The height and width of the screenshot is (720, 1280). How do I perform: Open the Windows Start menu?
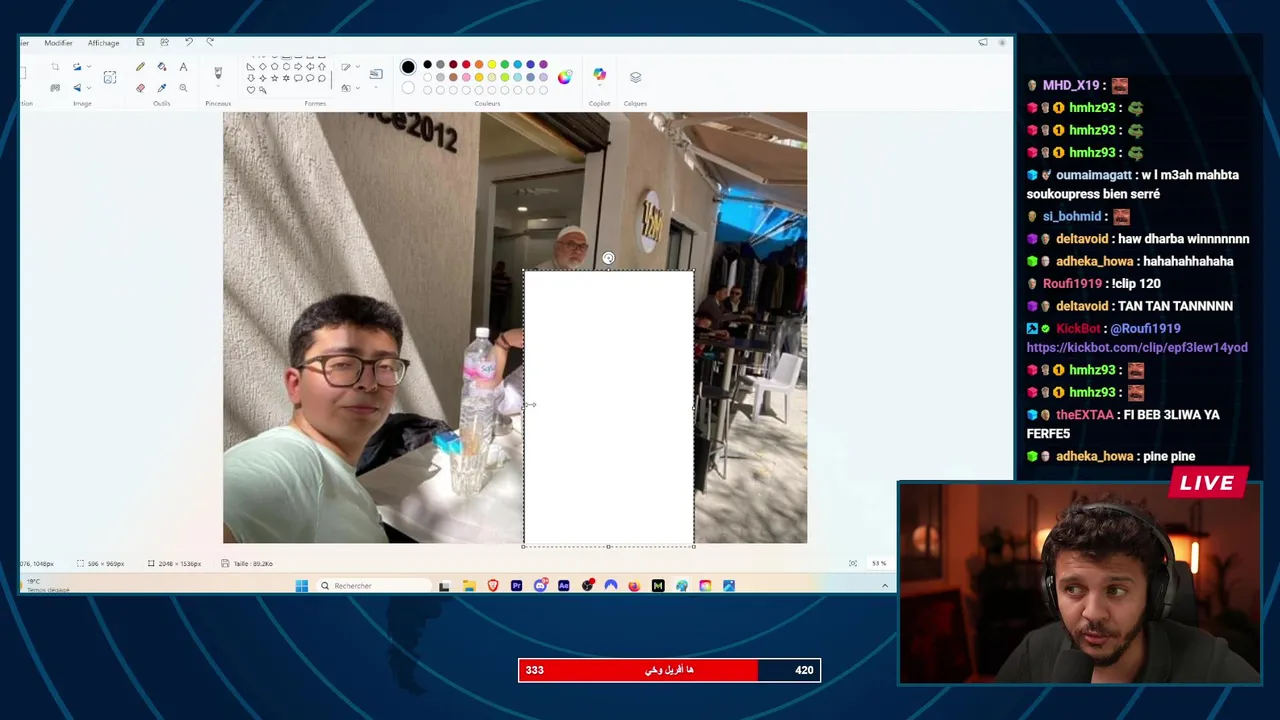coord(302,586)
